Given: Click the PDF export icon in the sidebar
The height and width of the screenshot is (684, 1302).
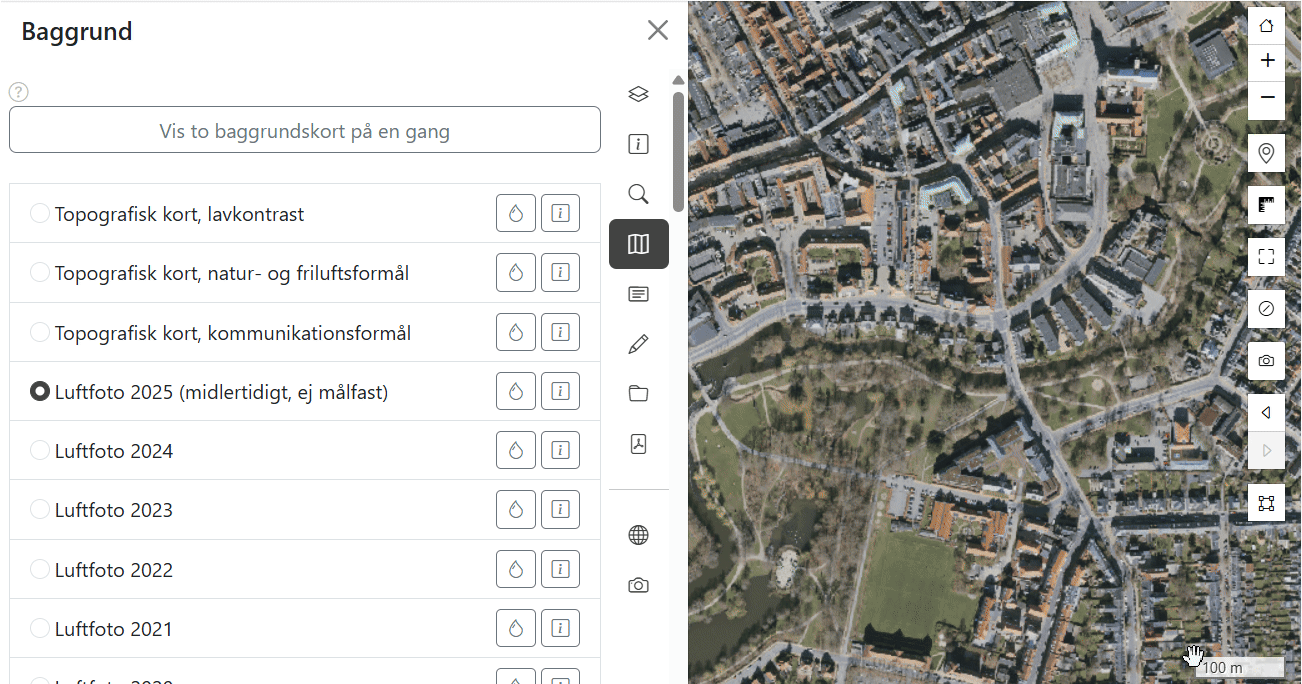Looking at the screenshot, I should pos(638,444).
